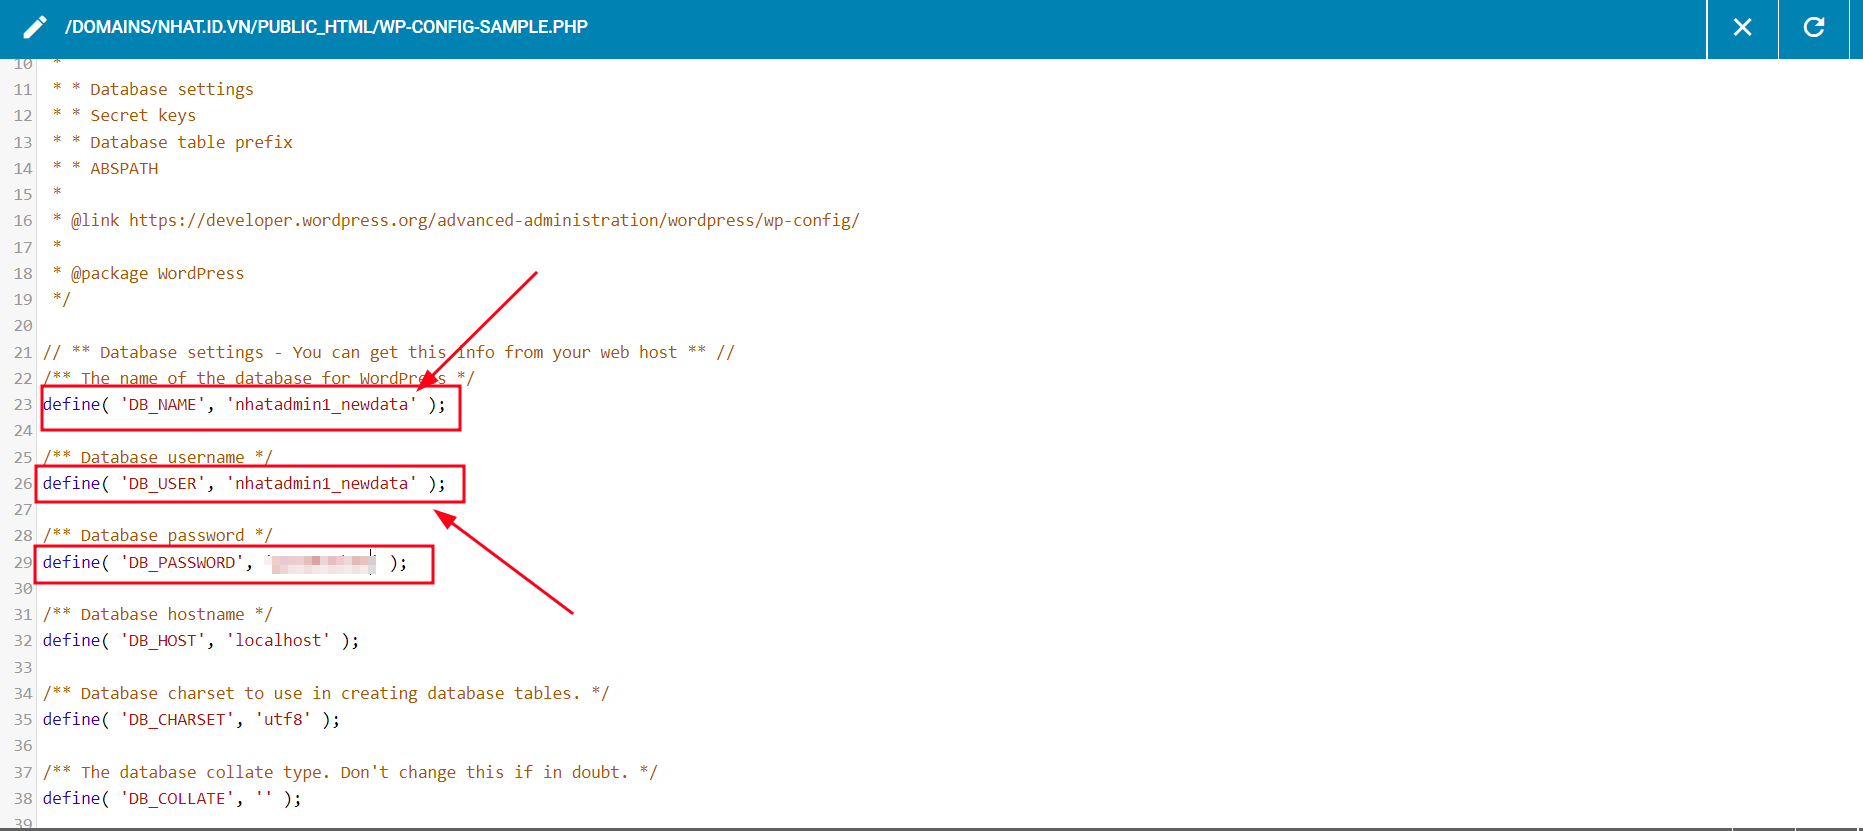Click line number 32 in gutter
Image resolution: width=1863 pixels, height=831 pixels.
pyautogui.click(x=23, y=641)
